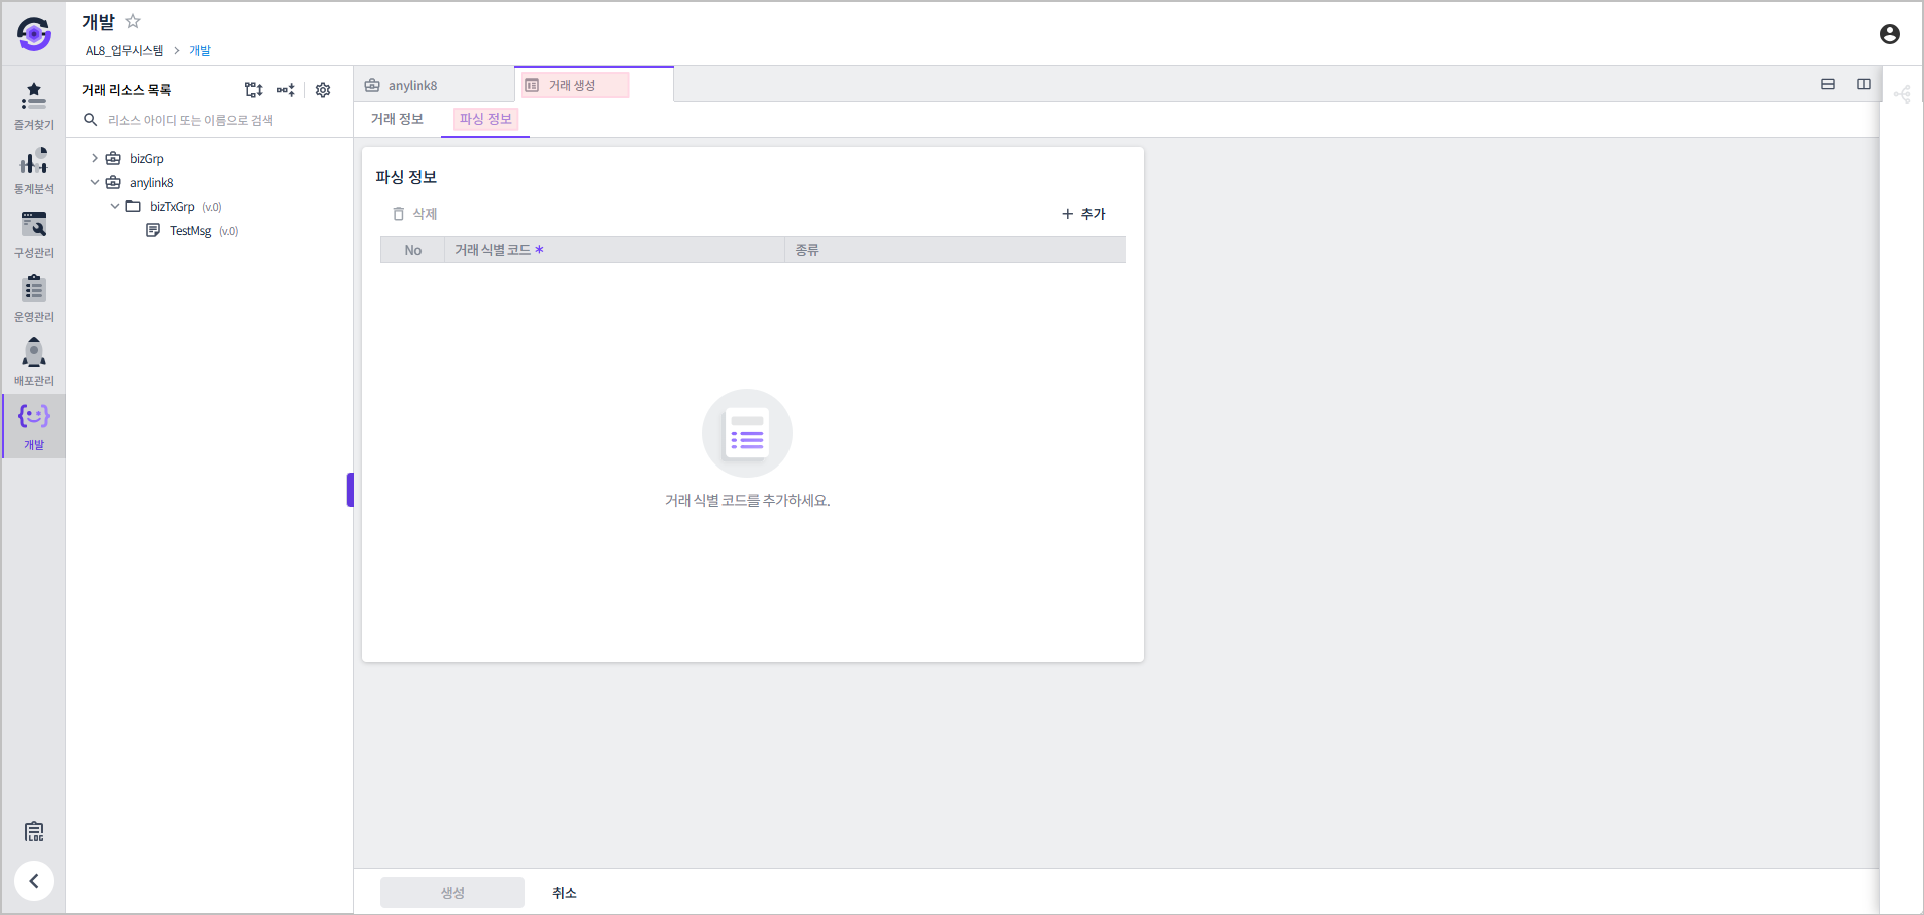The image size is (1924, 915).
Task: Click the share graph icon at right edge
Action: pyautogui.click(x=1902, y=94)
